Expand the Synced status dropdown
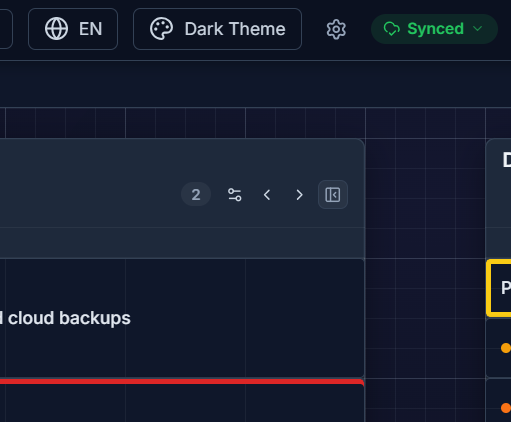This screenshot has height=422, width=511. (434, 29)
